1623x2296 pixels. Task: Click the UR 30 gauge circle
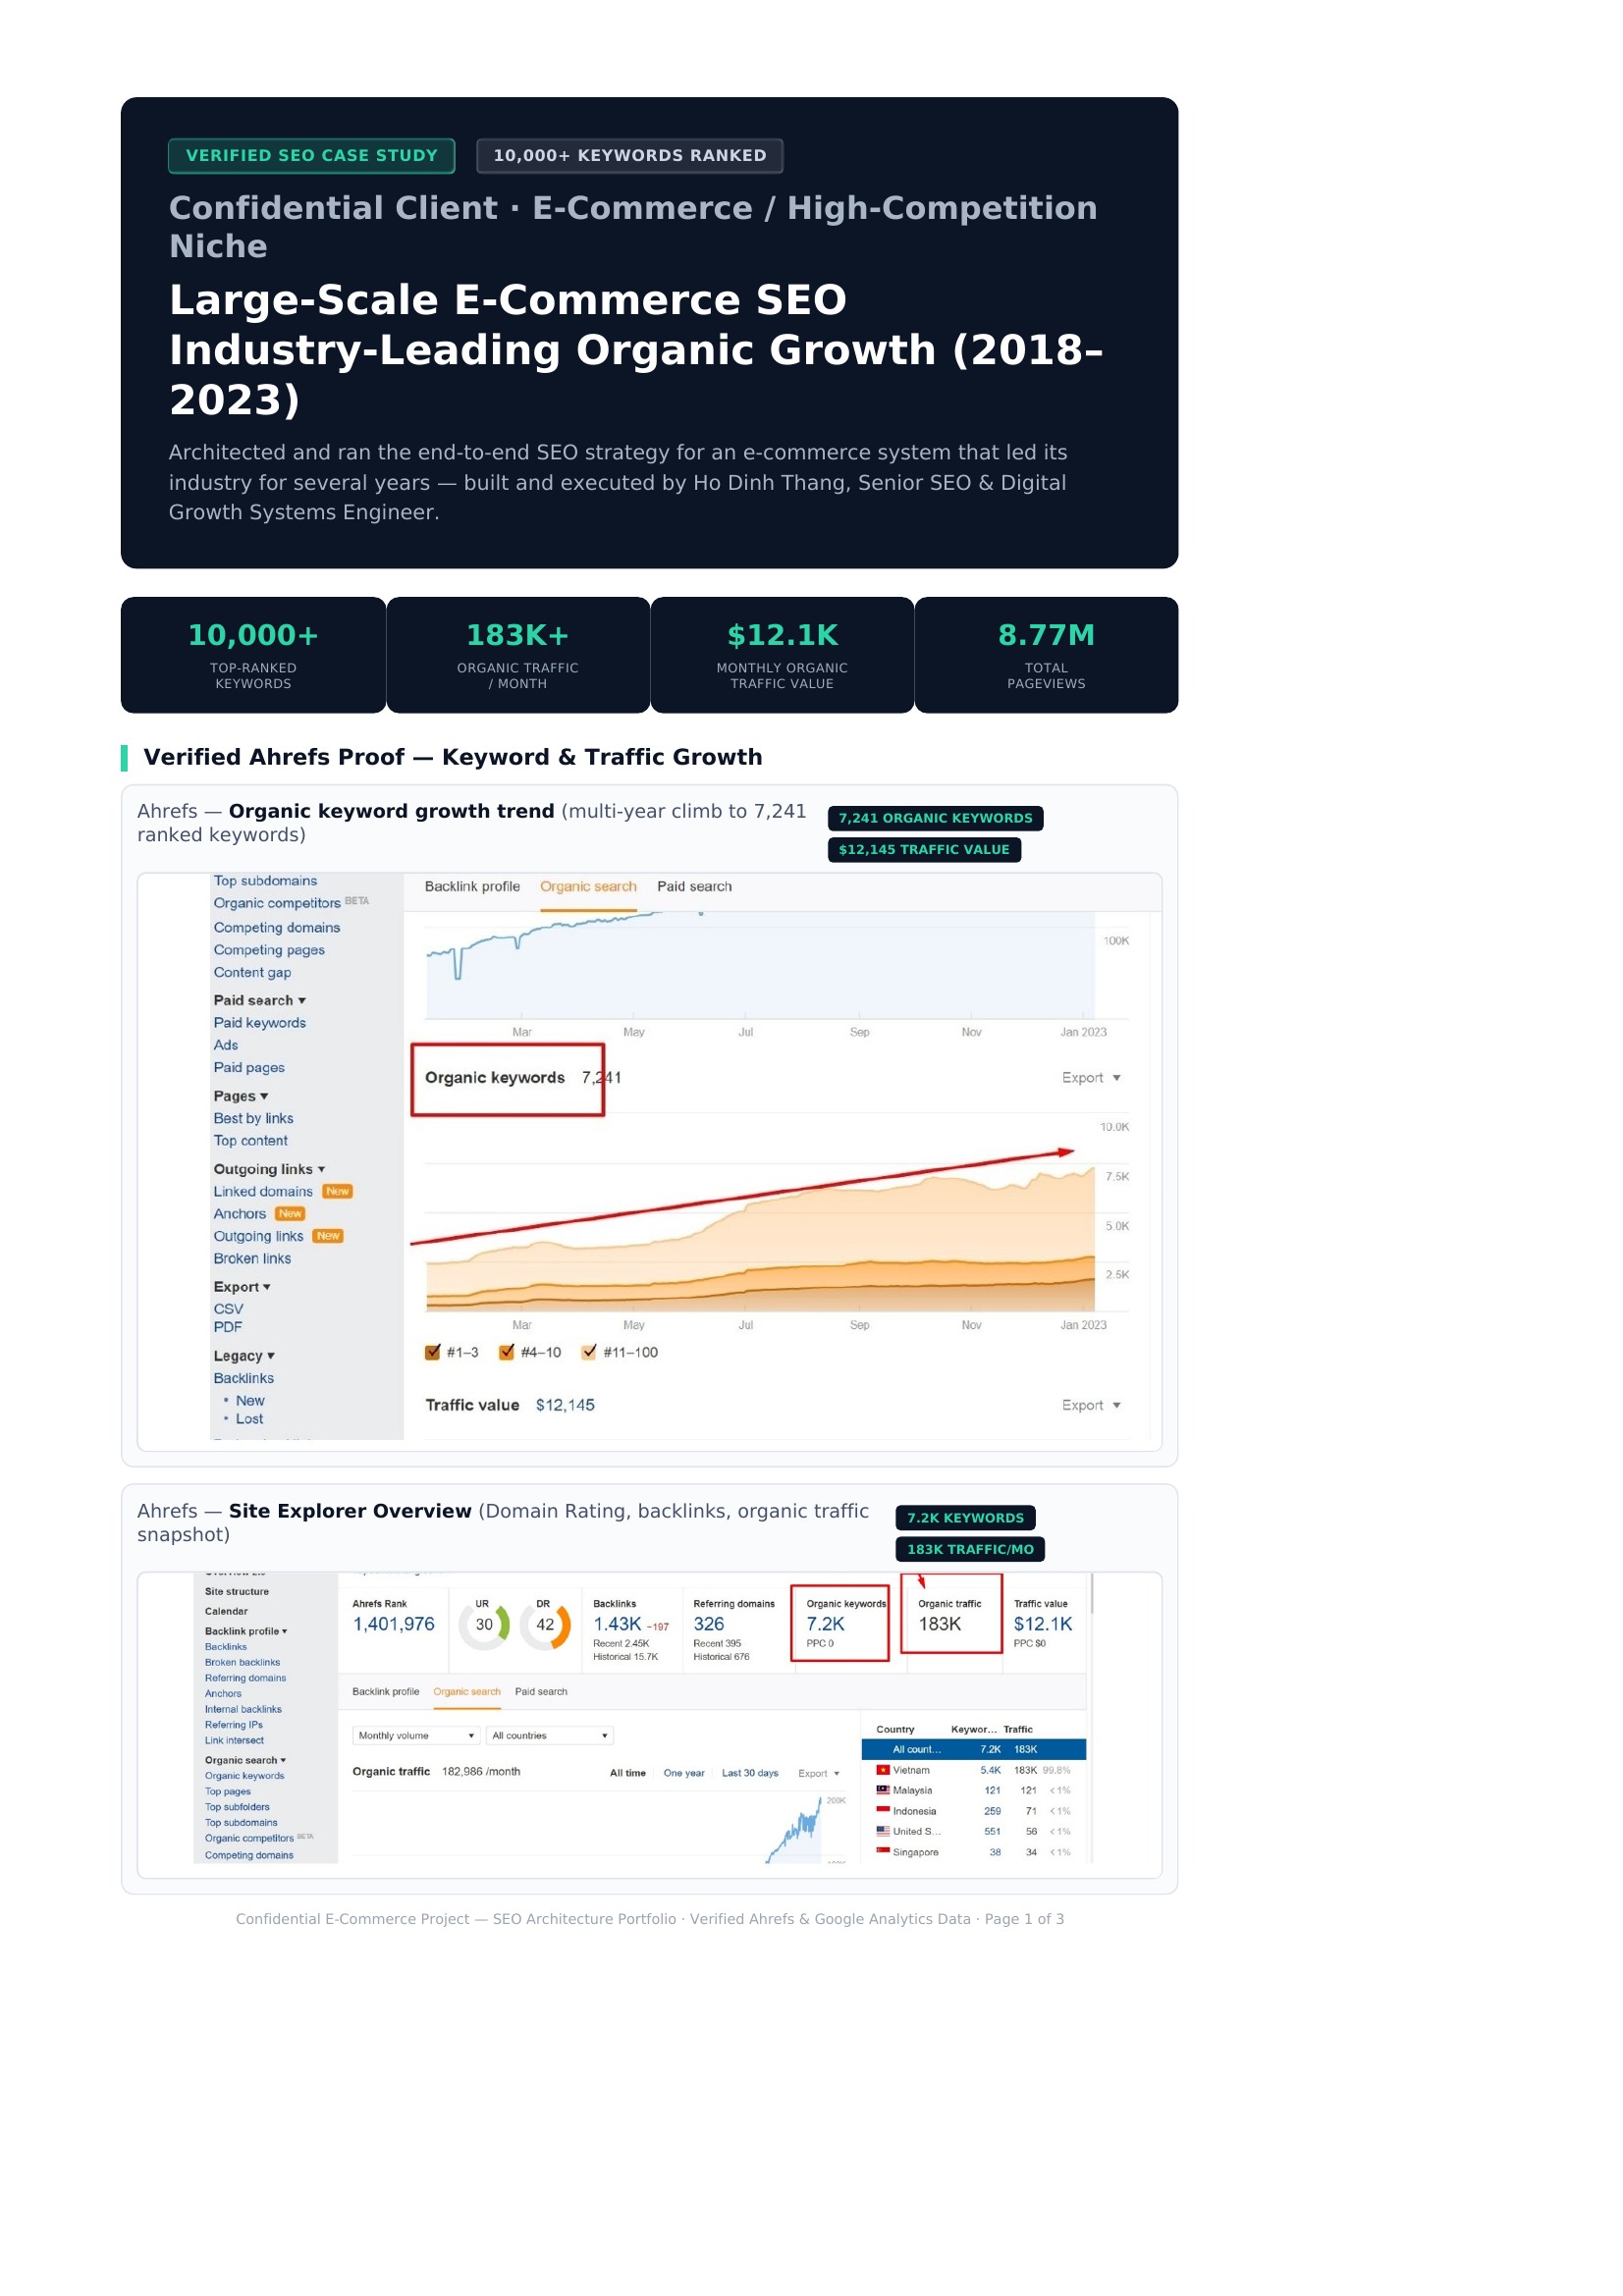484,1625
